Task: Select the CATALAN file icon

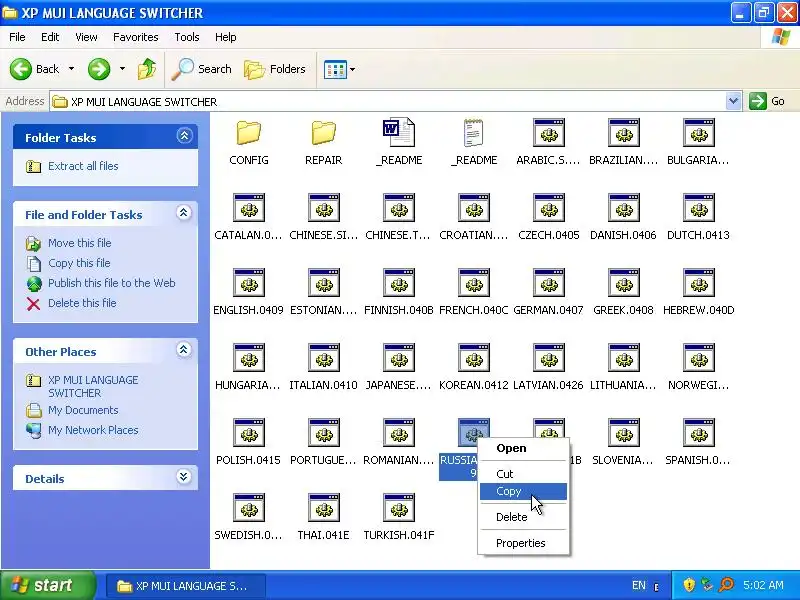Action: coord(248,208)
